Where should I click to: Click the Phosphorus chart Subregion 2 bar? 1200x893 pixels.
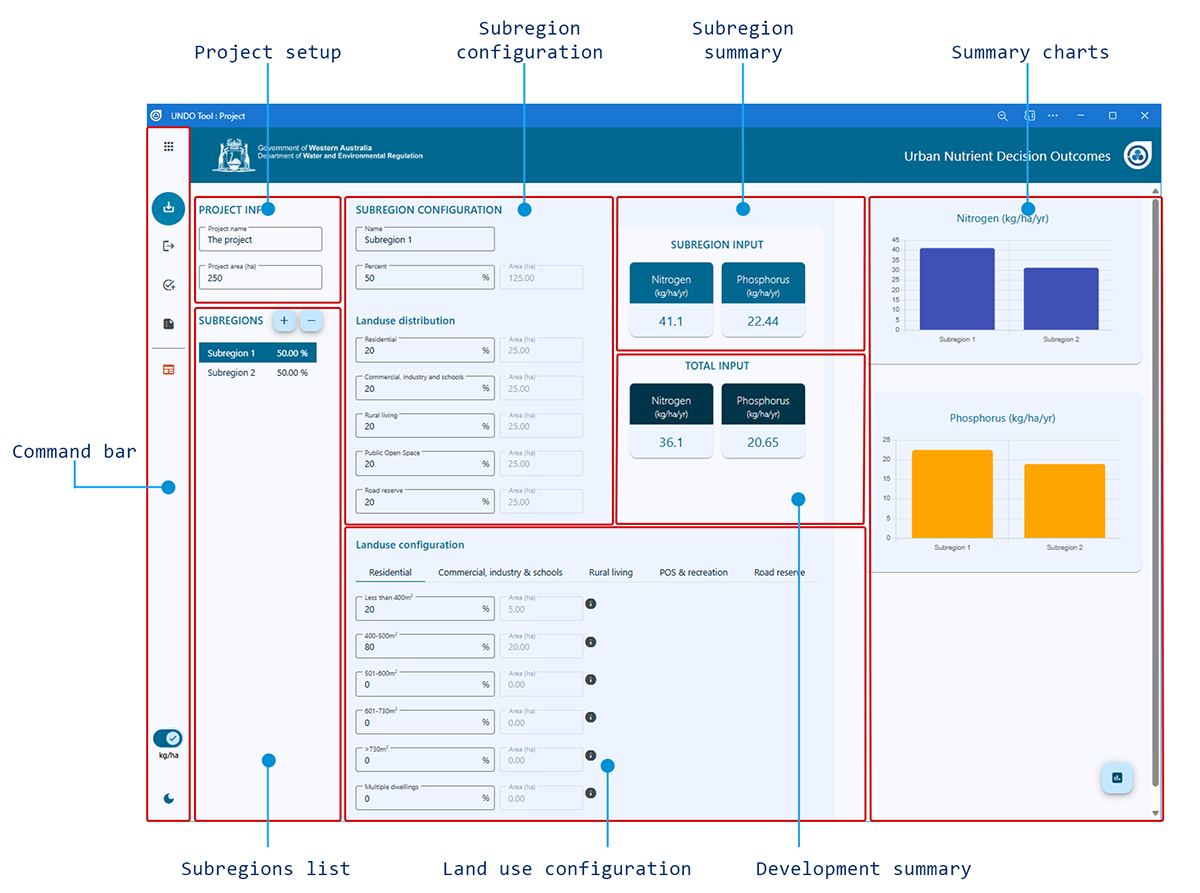coord(1064,501)
